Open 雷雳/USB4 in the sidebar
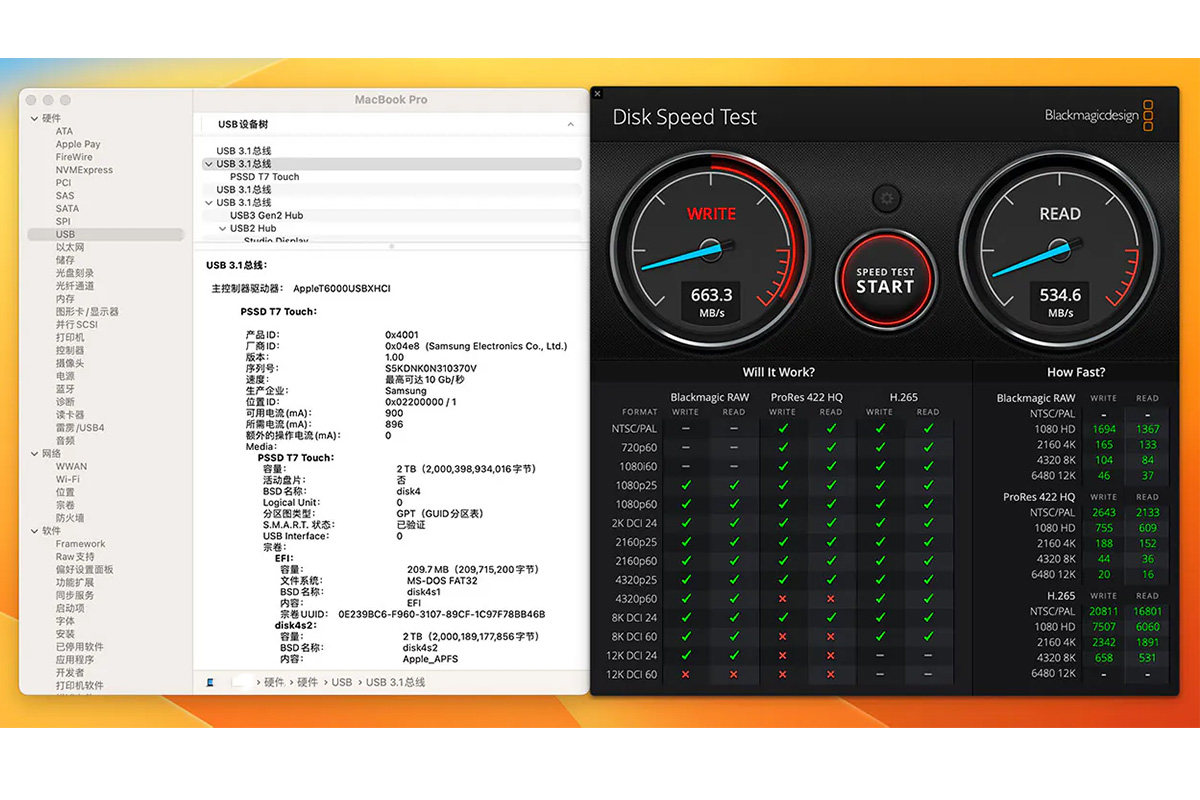This screenshot has height=800, width=1200. coord(80,428)
